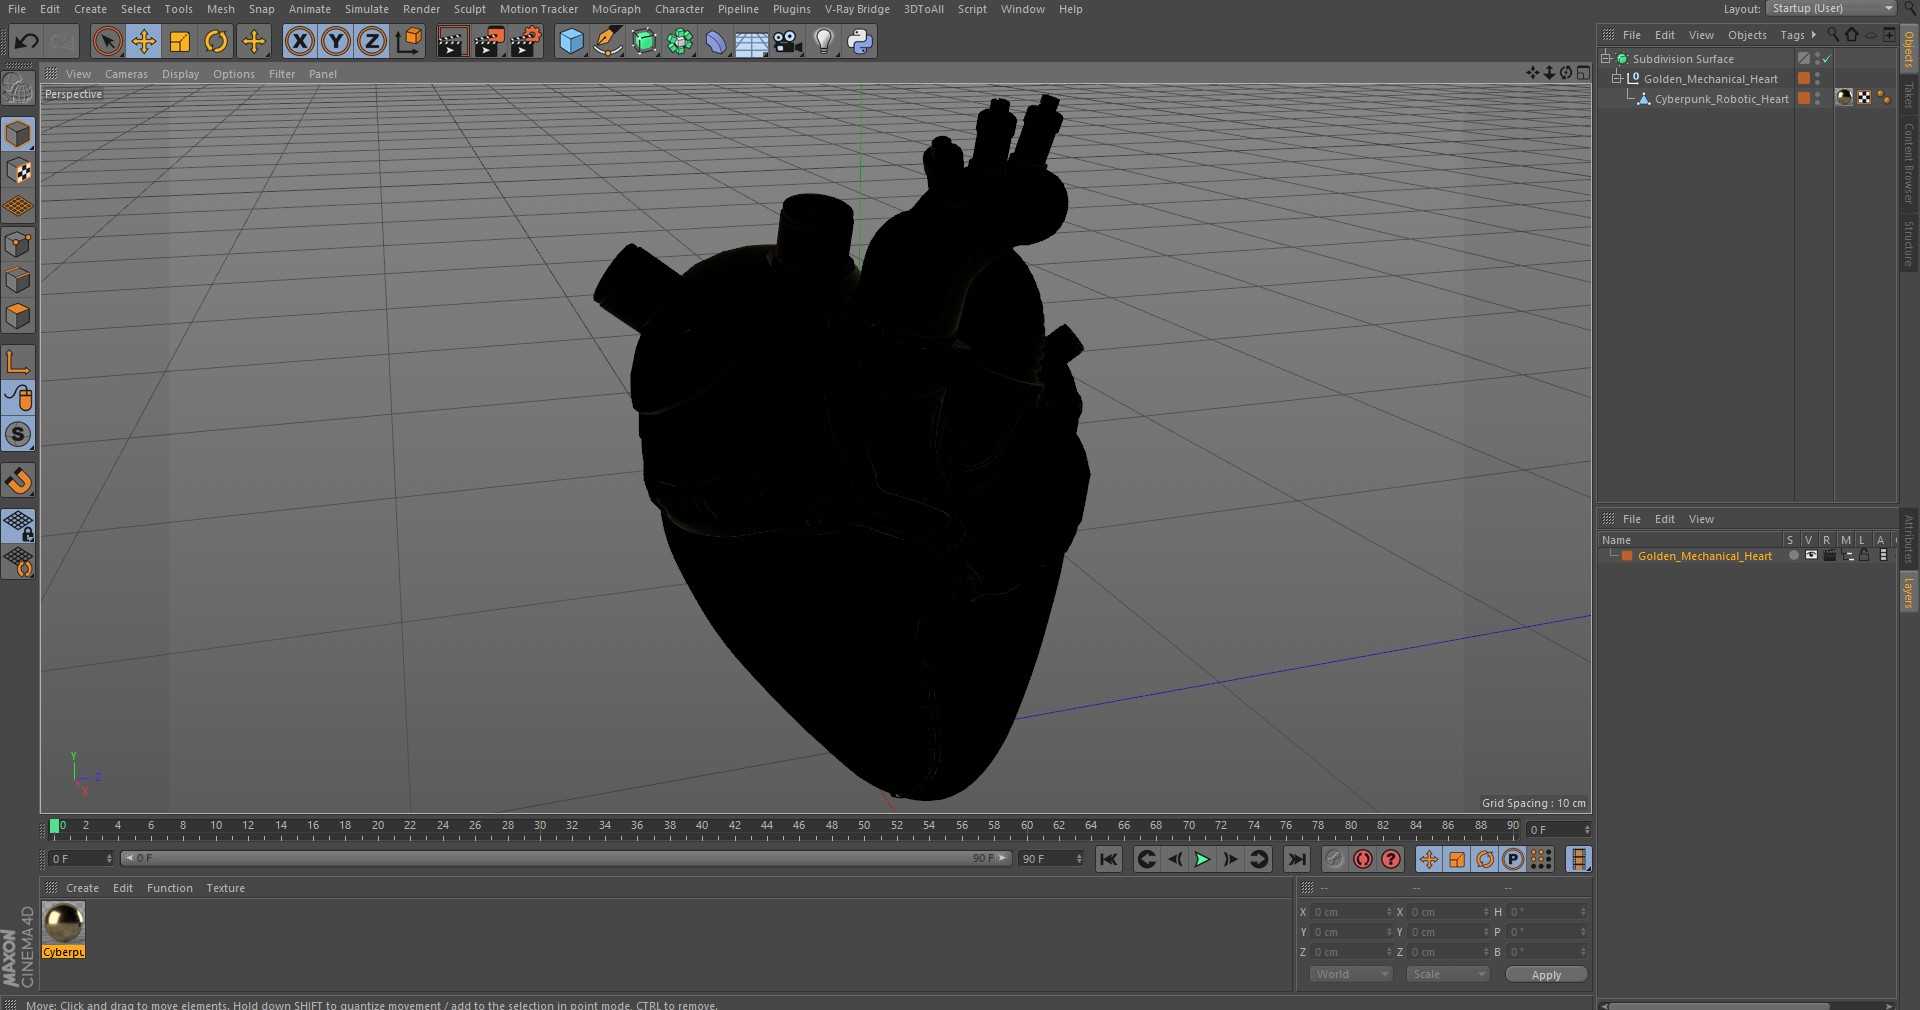Image resolution: width=1920 pixels, height=1010 pixels.
Task: Click the Axis mode L-shaped icon
Action: [18, 361]
